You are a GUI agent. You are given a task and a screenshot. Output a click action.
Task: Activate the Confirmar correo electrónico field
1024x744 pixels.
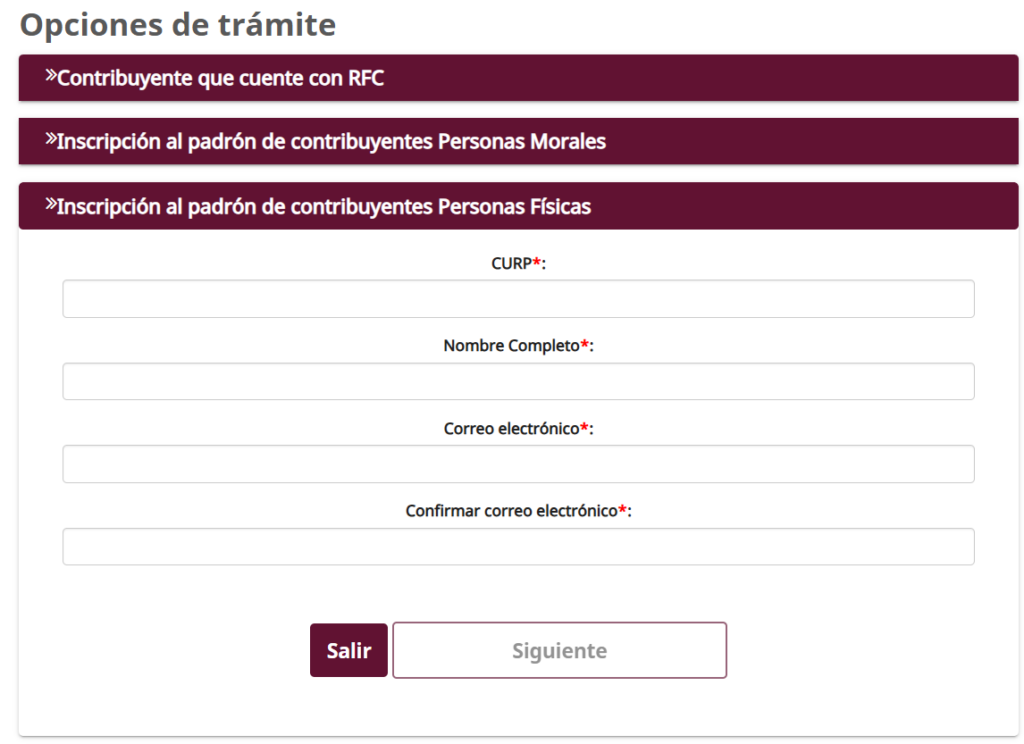[x=518, y=547]
